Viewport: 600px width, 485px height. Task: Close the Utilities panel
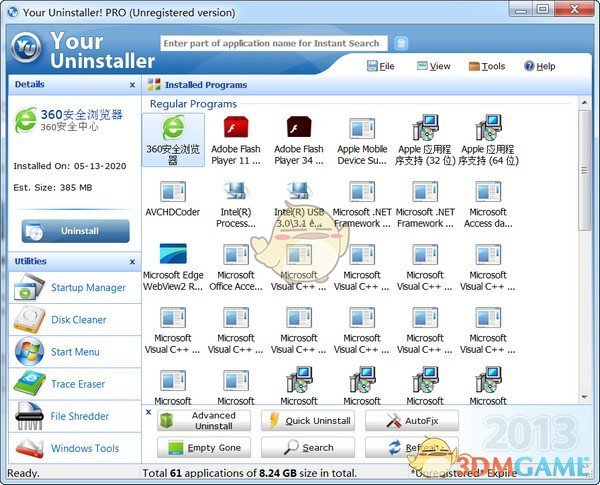pos(132,262)
